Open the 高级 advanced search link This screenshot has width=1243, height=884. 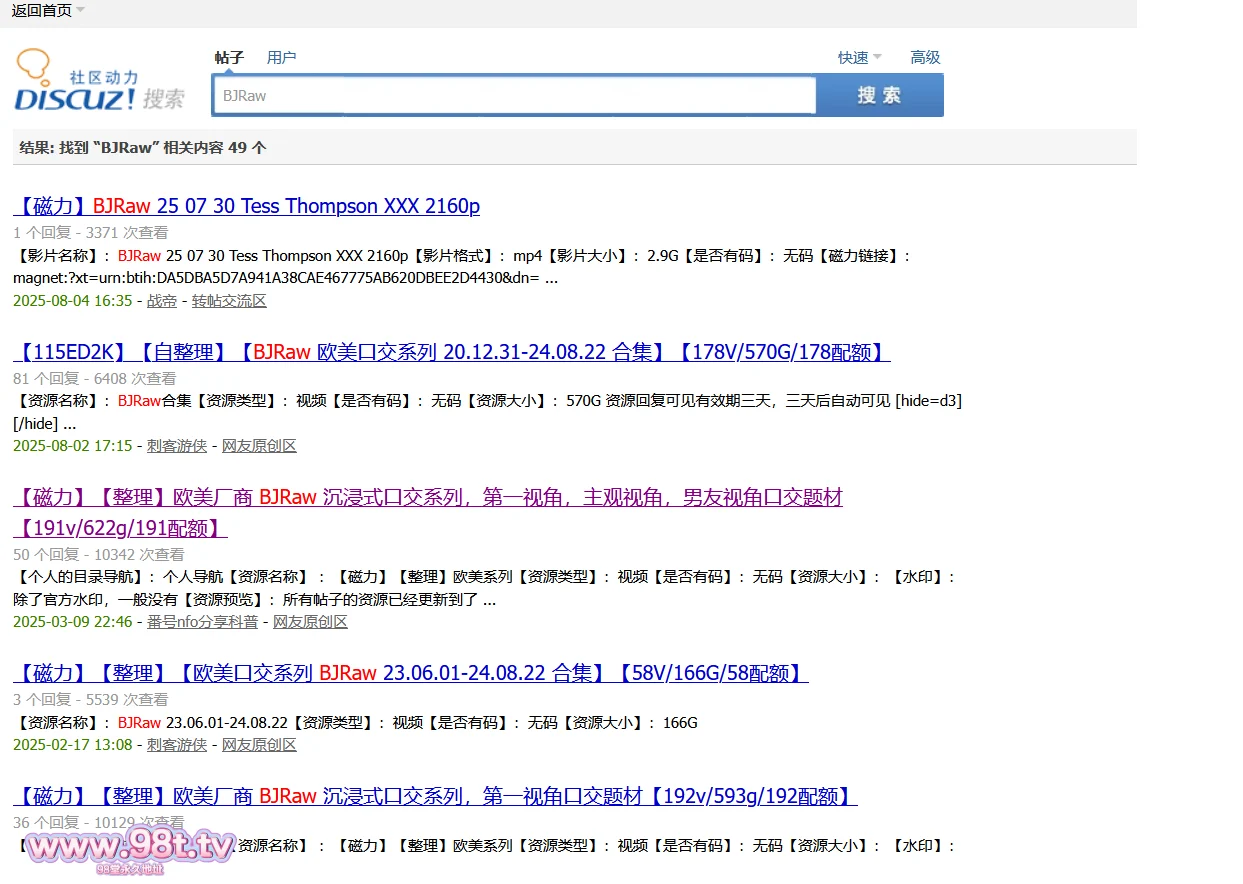(925, 58)
